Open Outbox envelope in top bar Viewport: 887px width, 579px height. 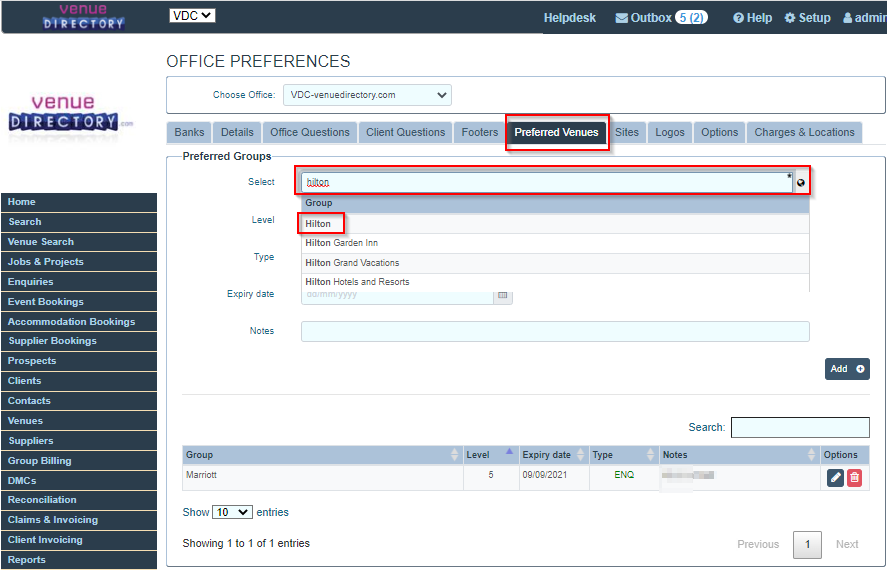click(x=661, y=18)
